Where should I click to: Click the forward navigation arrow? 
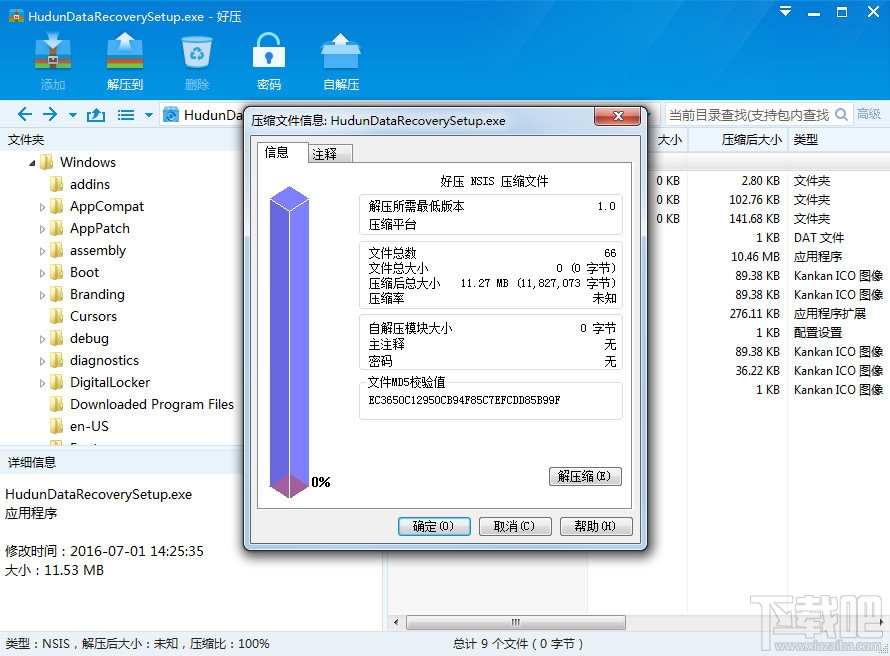[x=48, y=114]
